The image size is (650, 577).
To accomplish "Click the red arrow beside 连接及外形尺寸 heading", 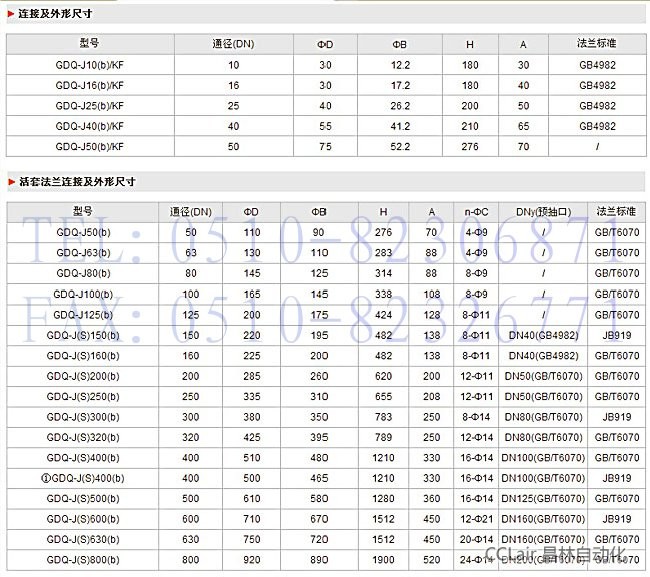I will tap(11, 13).
